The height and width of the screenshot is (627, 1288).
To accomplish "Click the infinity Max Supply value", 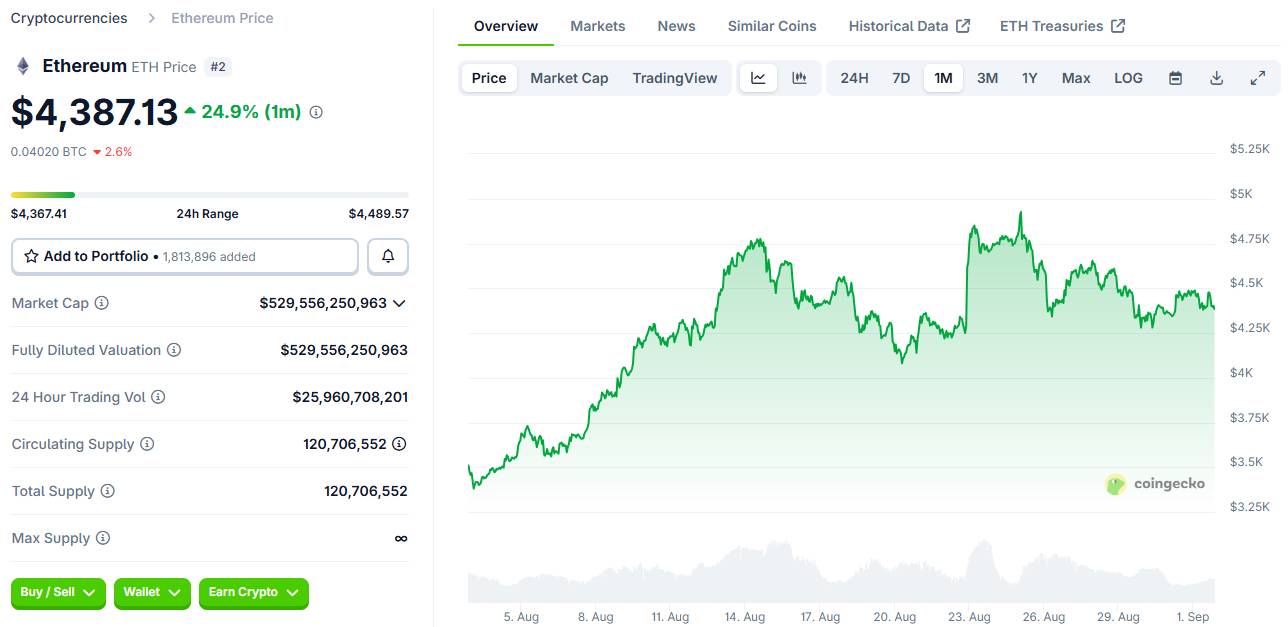I will [x=401, y=538].
